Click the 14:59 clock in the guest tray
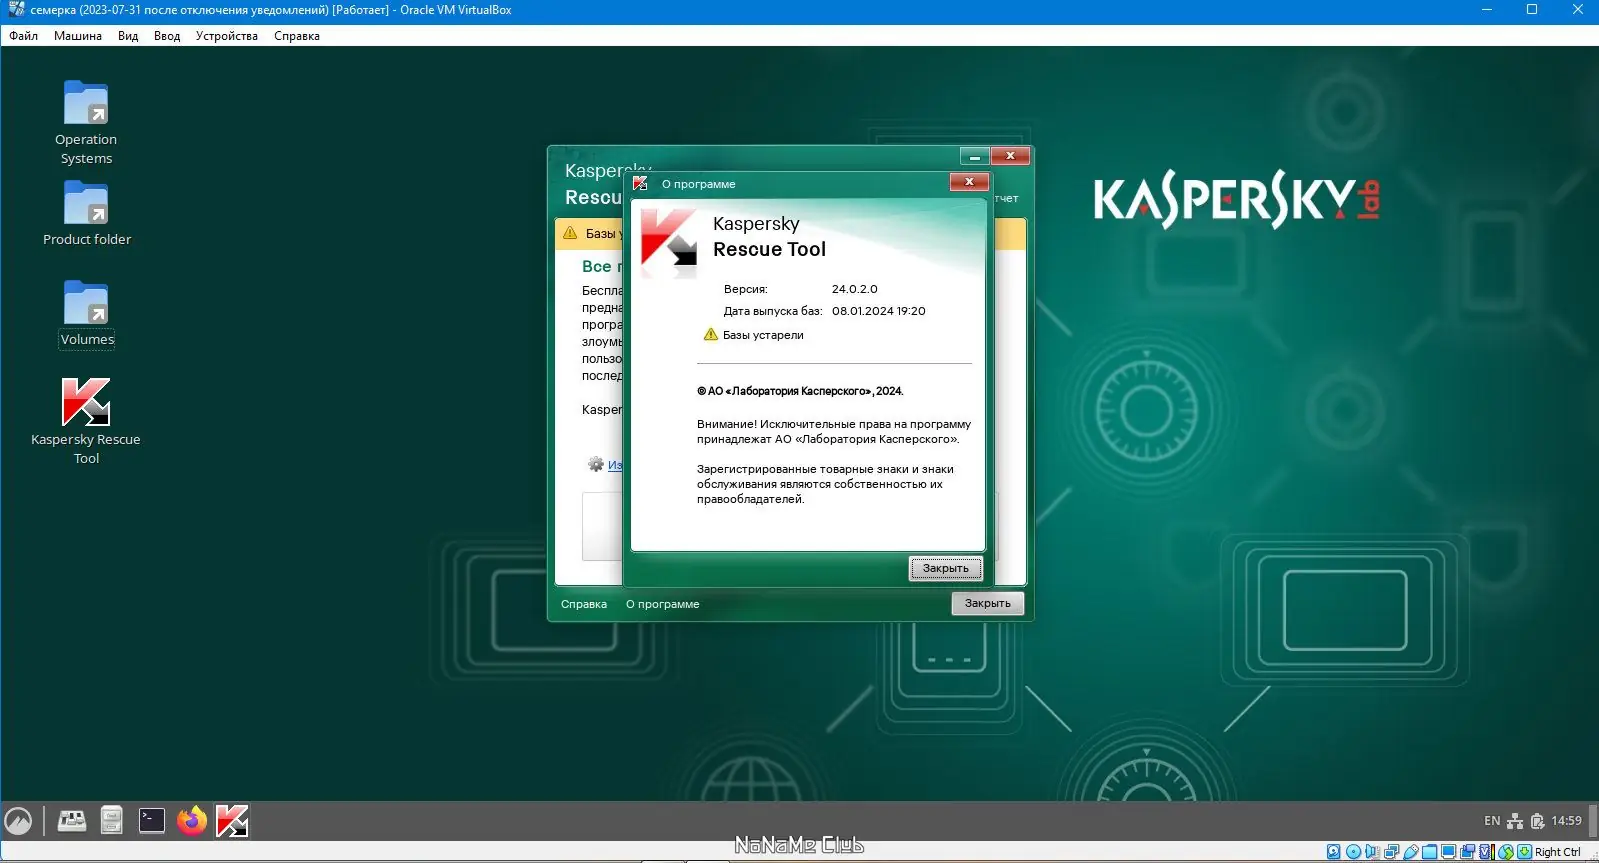This screenshot has width=1599, height=863. pyautogui.click(x=1566, y=821)
